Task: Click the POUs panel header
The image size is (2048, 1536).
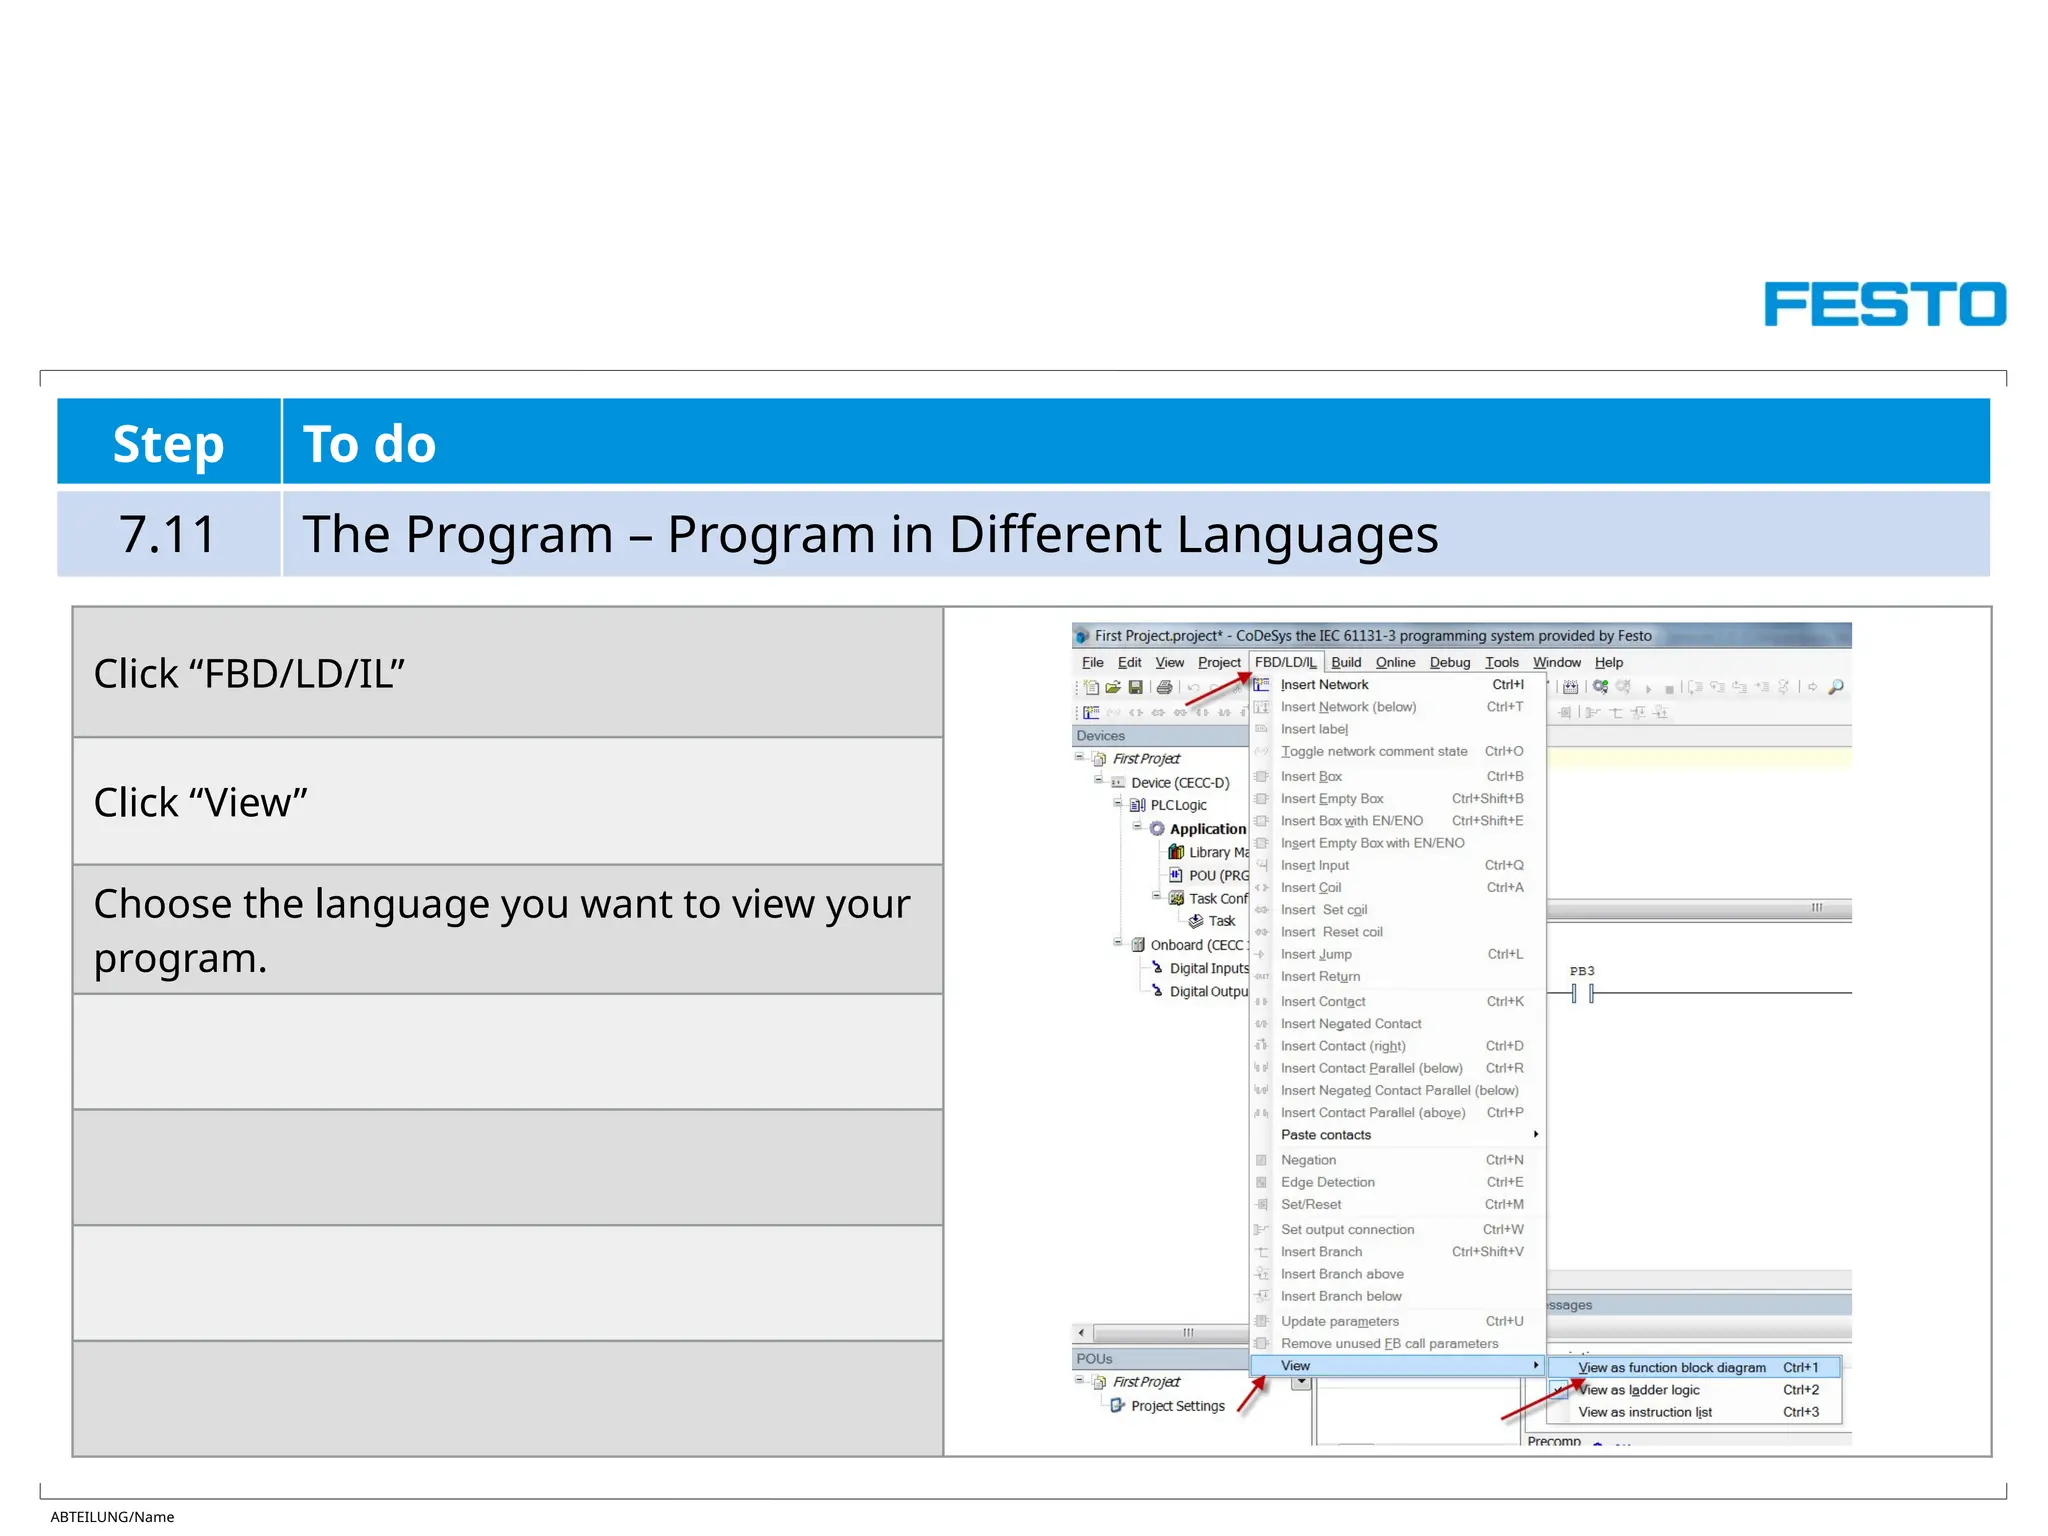Action: pyautogui.click(x=1160, y=1359)
